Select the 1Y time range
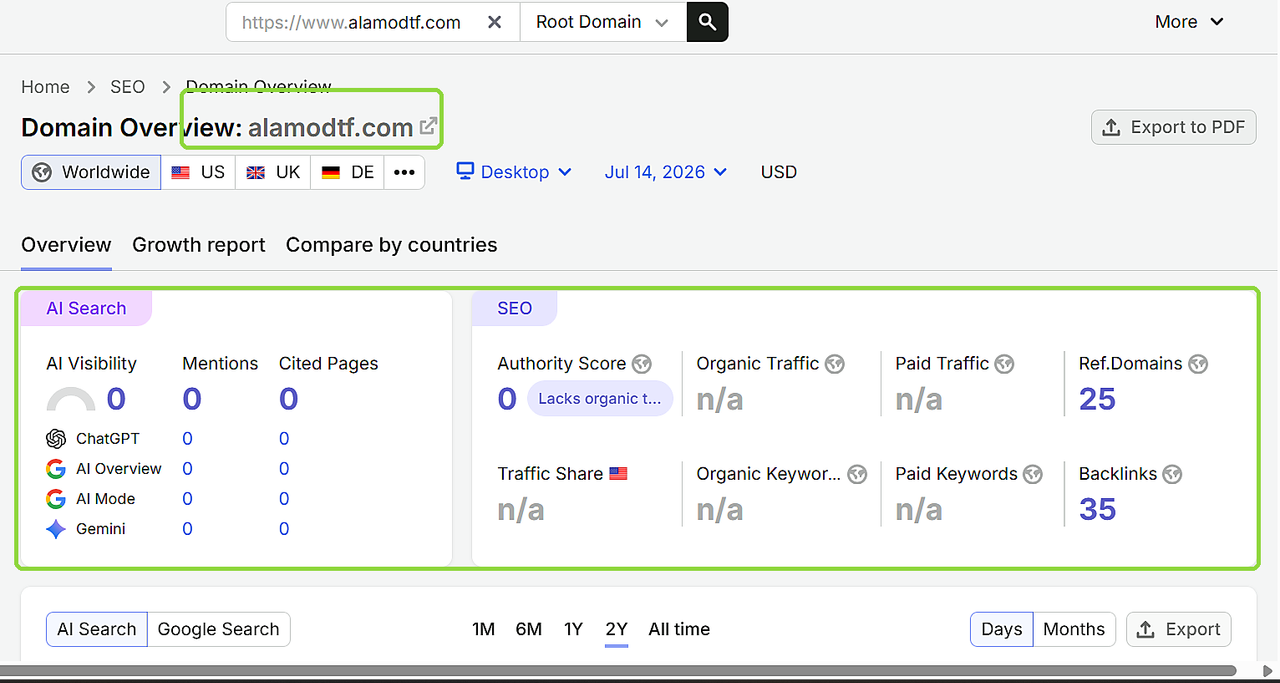This screenshot has width=1280, height=683. [x=573, y=629]
